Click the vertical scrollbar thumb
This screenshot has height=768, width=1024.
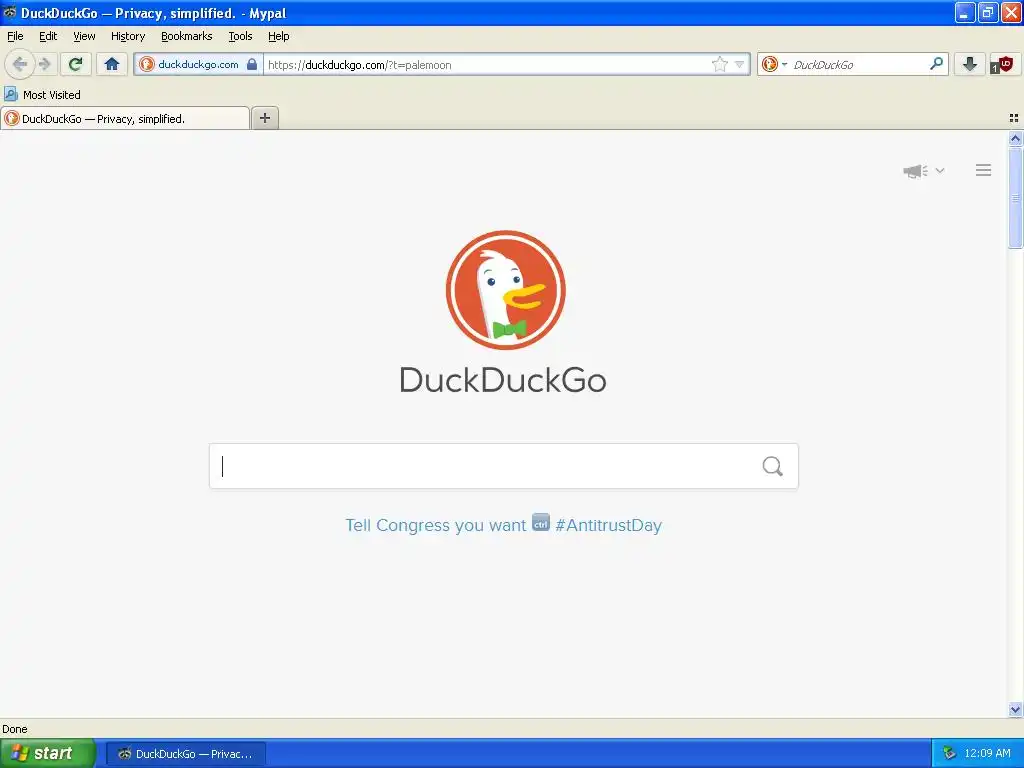point(1016,197)
